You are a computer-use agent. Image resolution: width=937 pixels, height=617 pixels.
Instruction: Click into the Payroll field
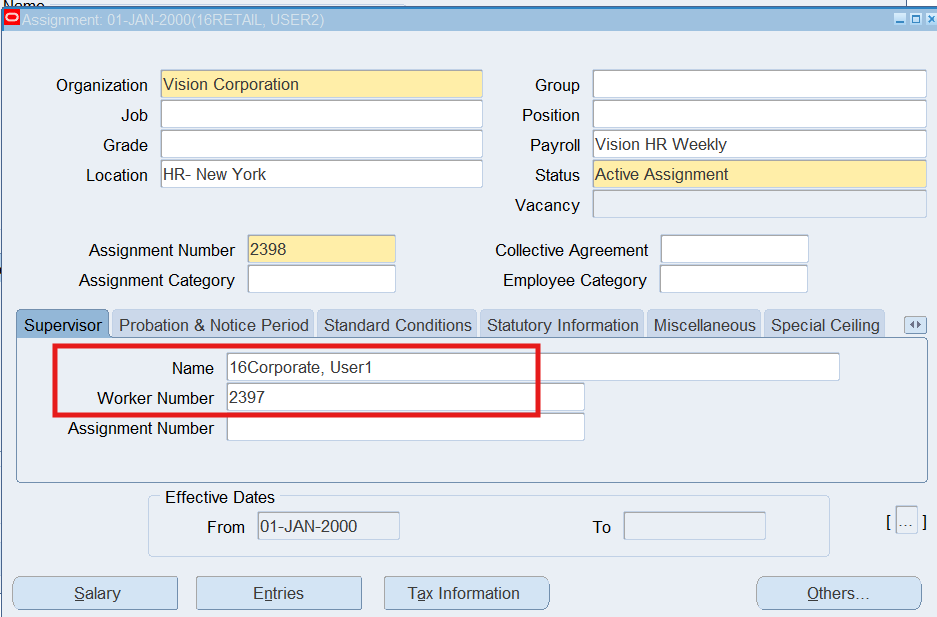click(759, 145)
